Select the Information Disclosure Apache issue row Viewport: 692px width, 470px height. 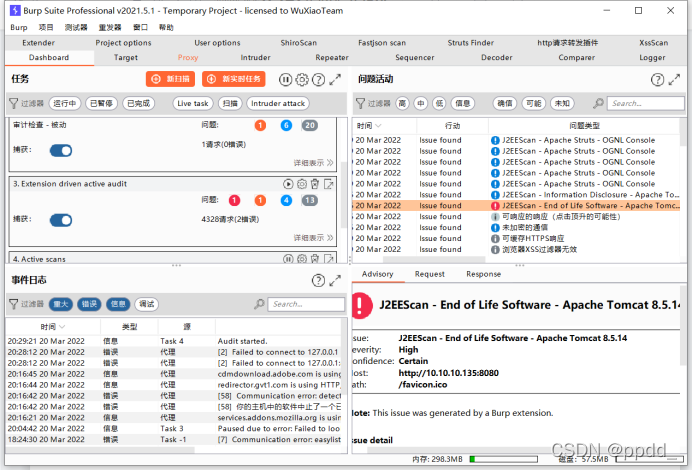coord(516,195)
